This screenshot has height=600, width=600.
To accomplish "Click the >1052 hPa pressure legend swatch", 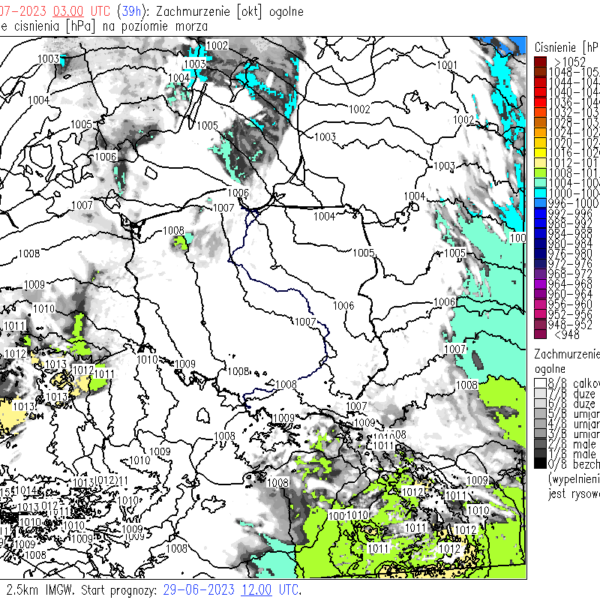I will point(540,62).
